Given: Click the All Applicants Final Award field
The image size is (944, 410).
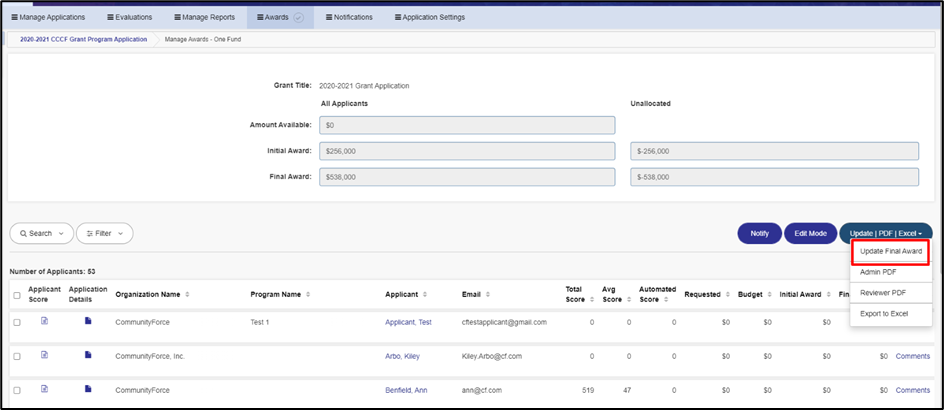Looking at the screenshot, I should 467,177.
